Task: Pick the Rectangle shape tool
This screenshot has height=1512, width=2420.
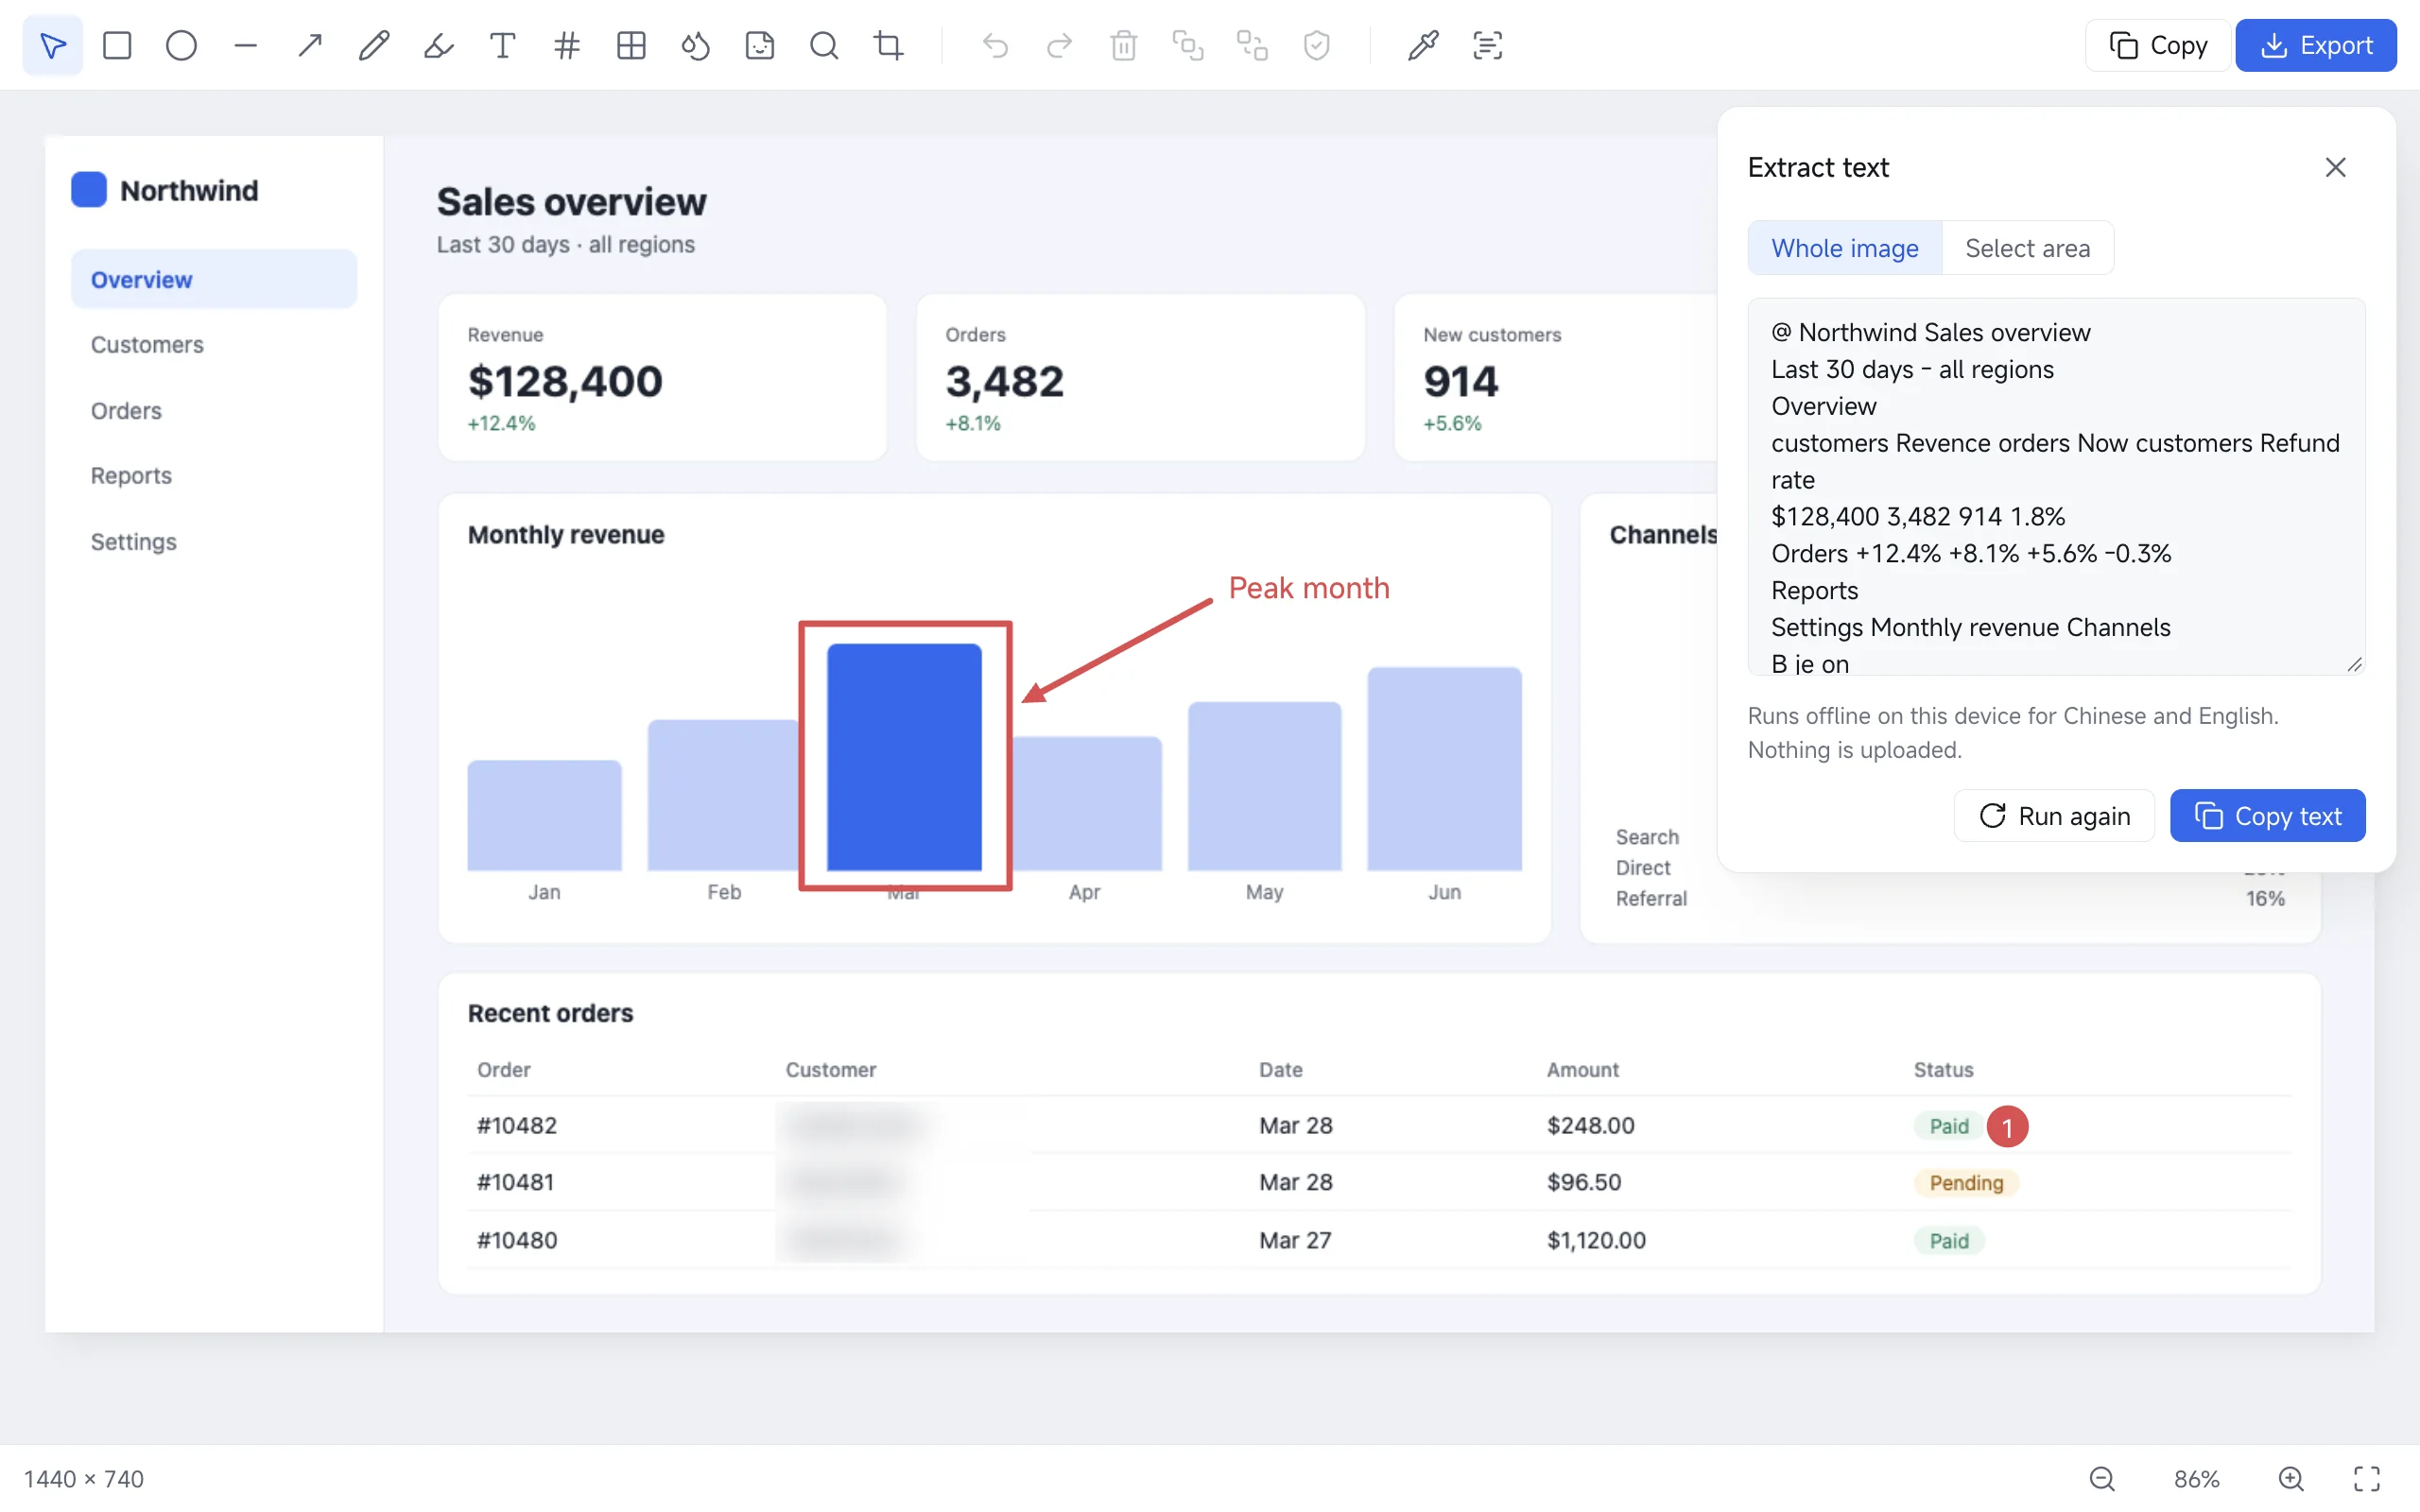Action: pos(117,45)
